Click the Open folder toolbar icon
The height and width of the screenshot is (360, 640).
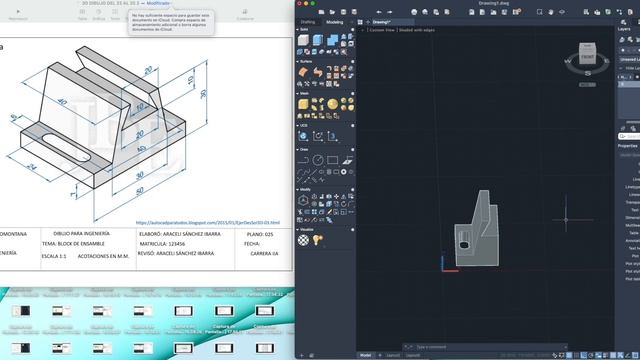pos(332,12)
